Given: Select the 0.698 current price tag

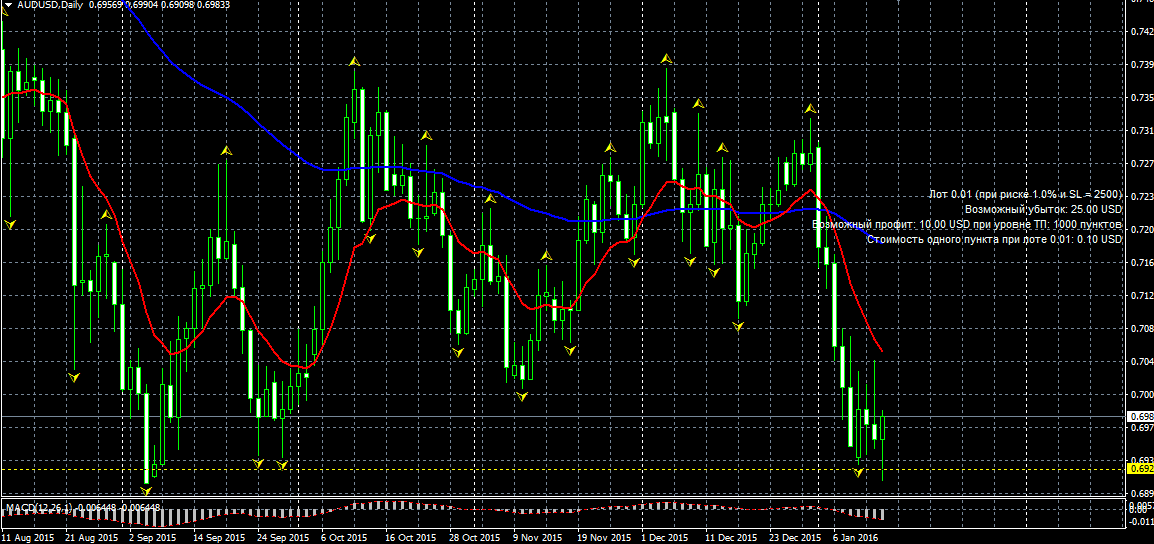Looking at the screenshot, I should click(1141, 417).
